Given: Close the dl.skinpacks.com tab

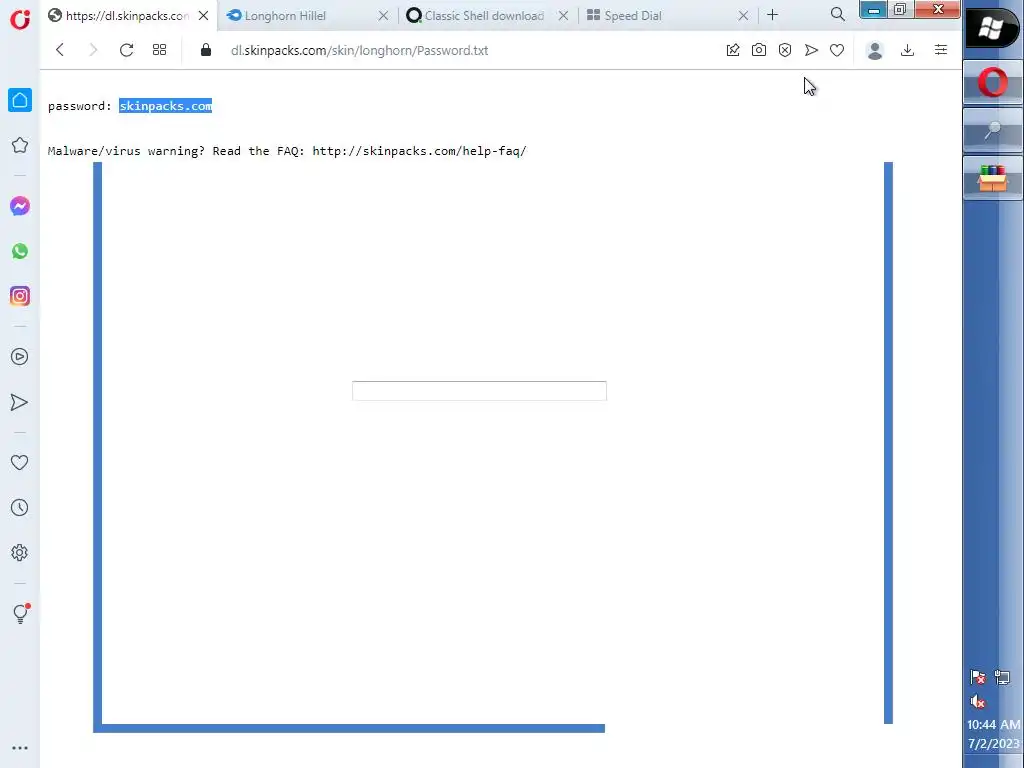Looking at the screenshot, I should pyautogui.click(x=204, y=16).
